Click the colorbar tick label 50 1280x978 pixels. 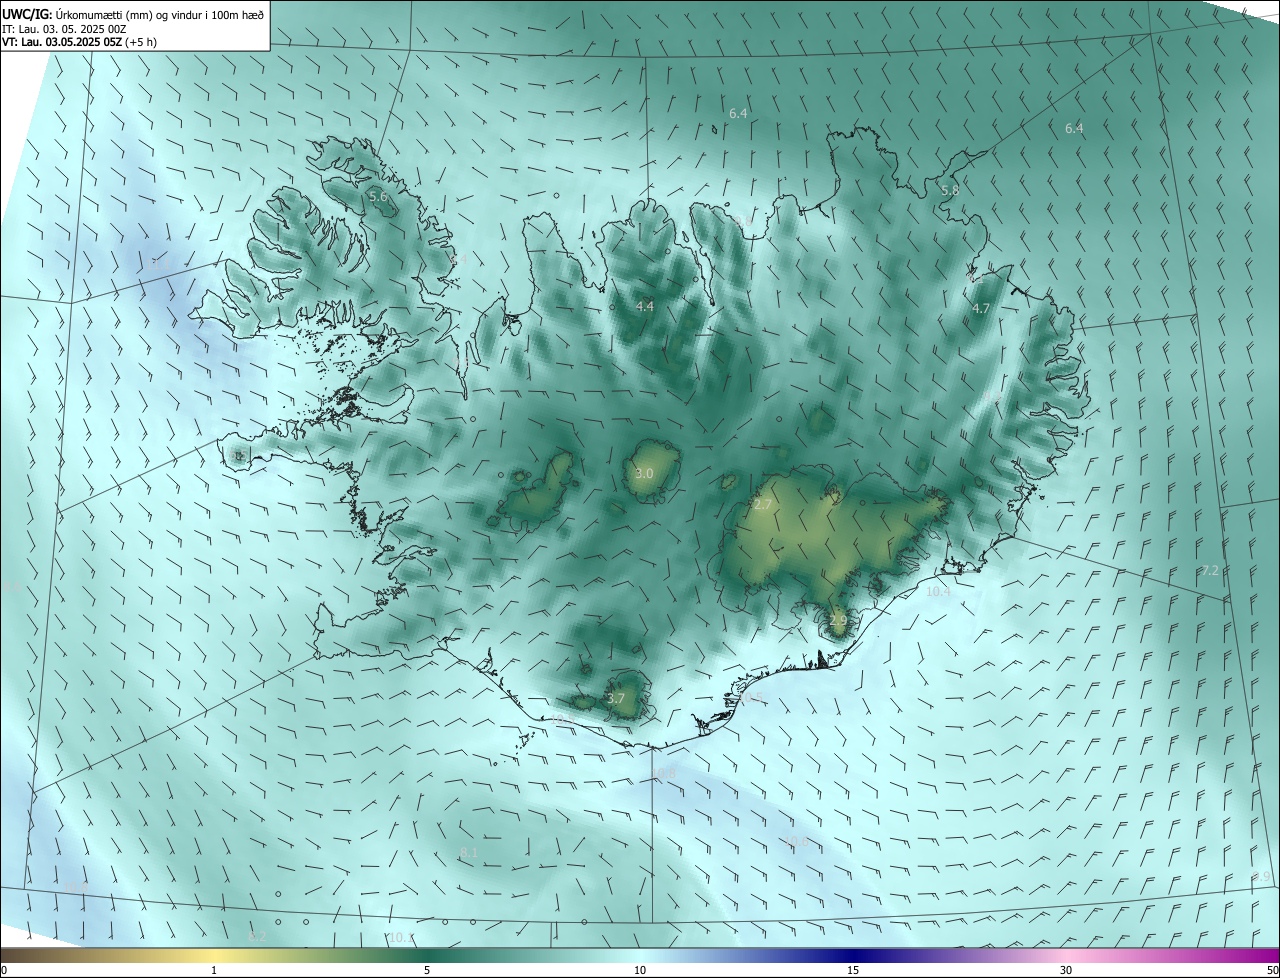coord(1272,970)
